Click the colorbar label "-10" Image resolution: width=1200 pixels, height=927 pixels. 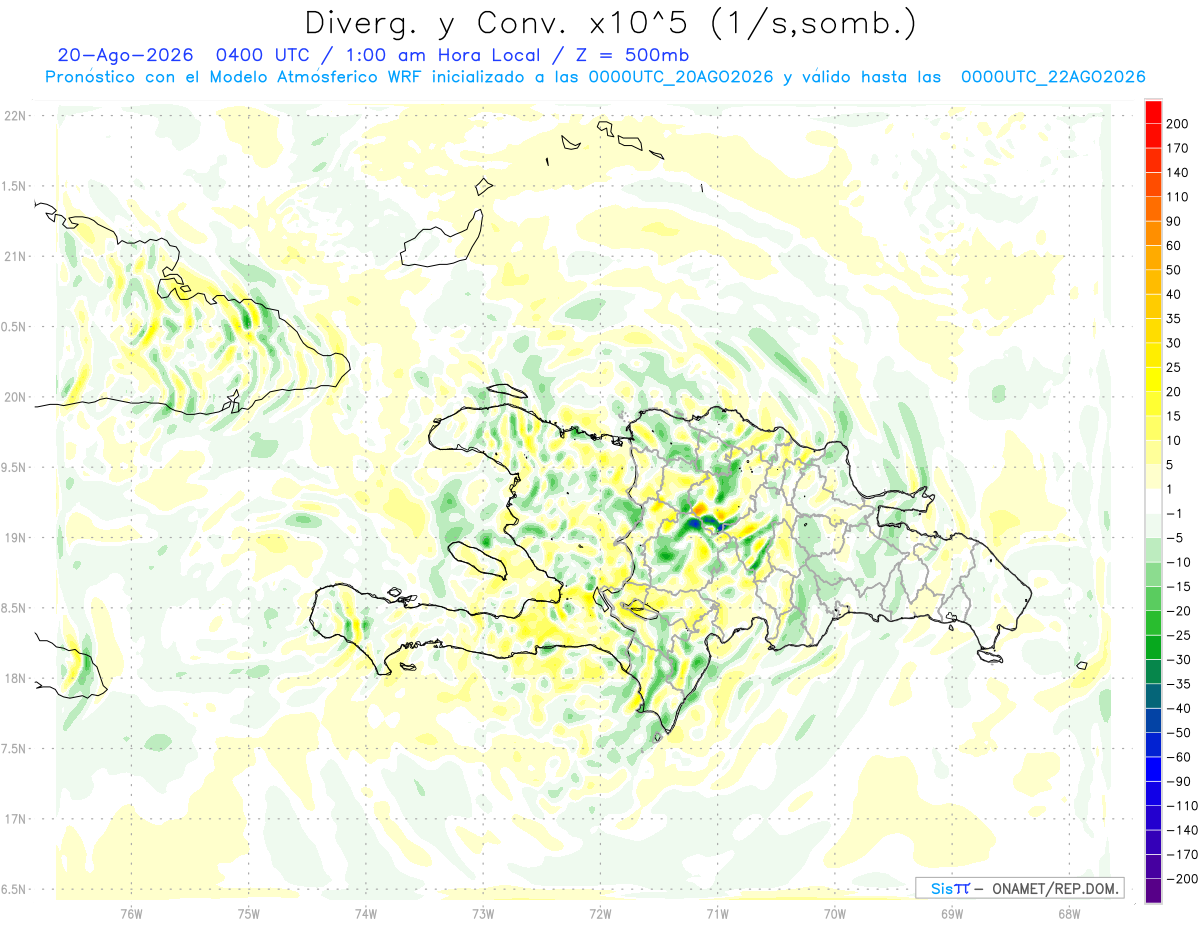1178,563
